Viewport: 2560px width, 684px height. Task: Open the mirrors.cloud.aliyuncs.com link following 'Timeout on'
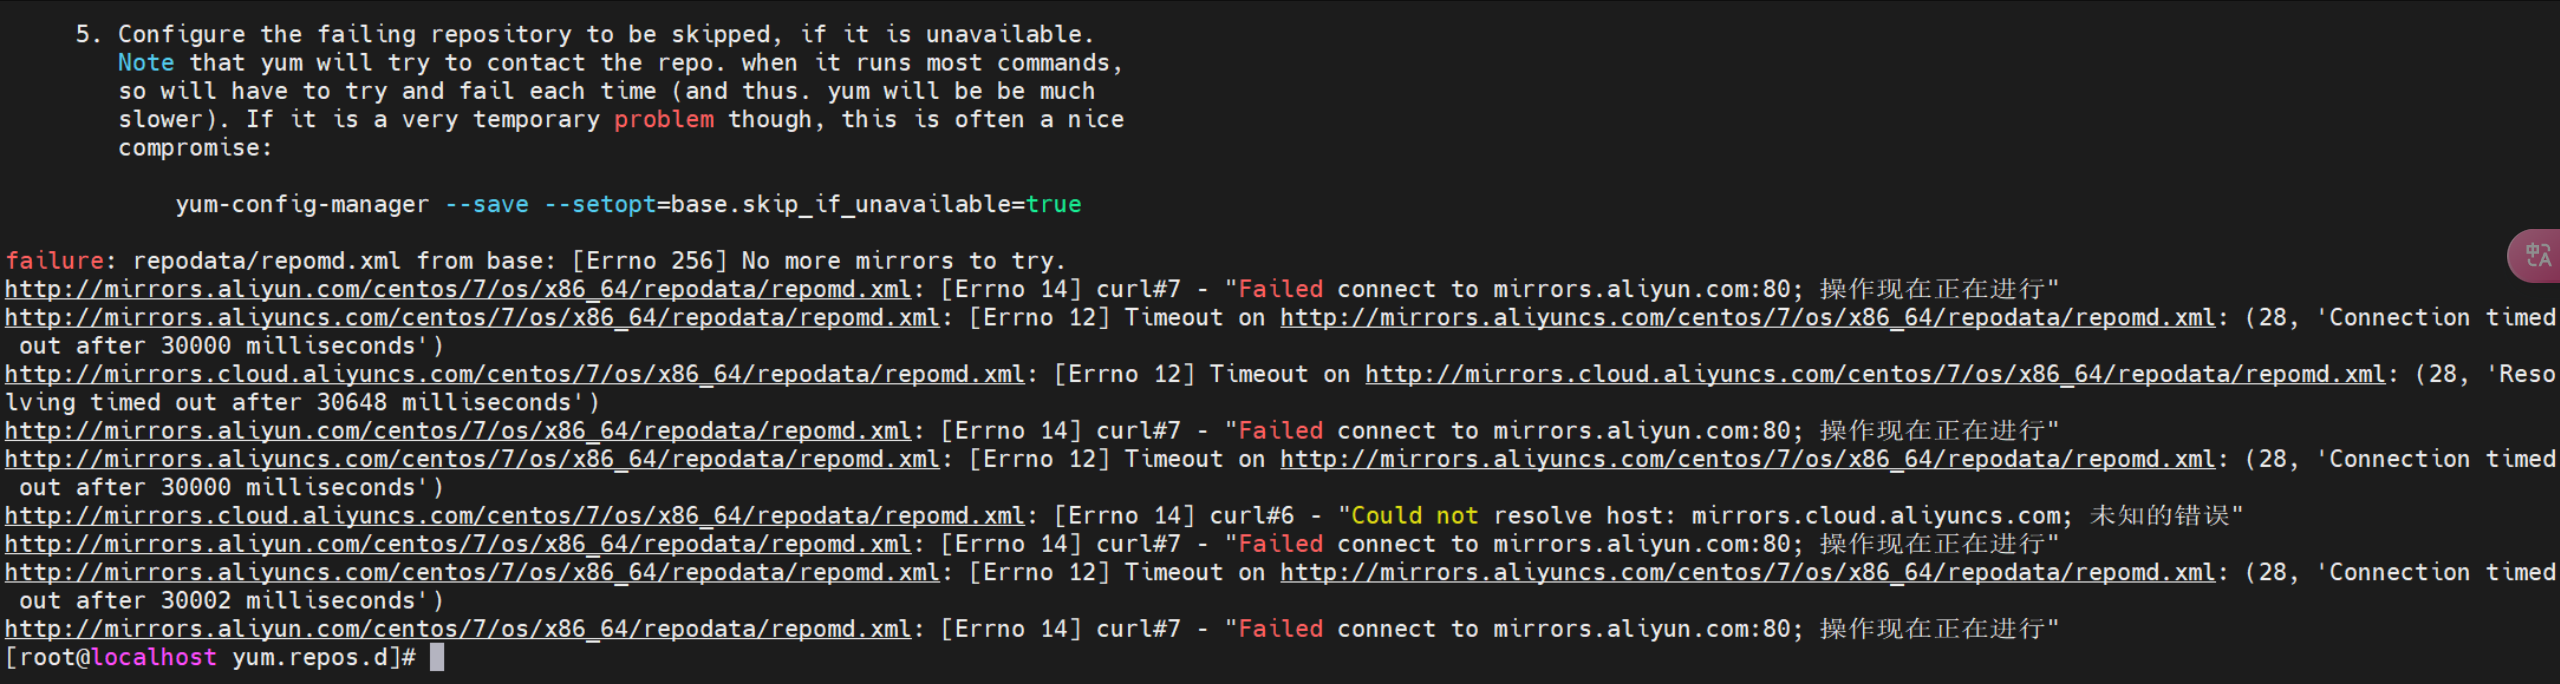pos(1875,374)
